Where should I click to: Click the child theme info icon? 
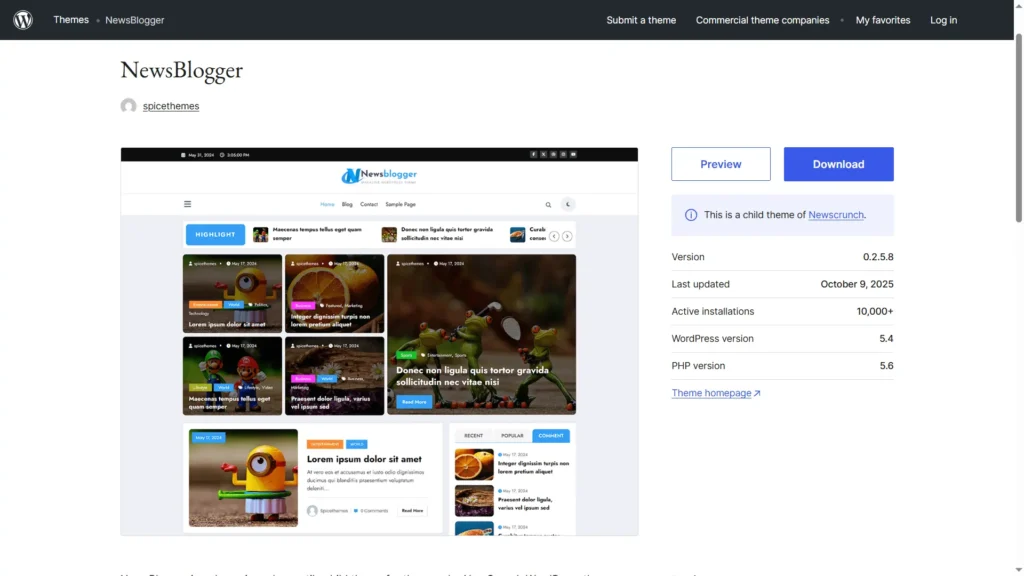[690, 215]
